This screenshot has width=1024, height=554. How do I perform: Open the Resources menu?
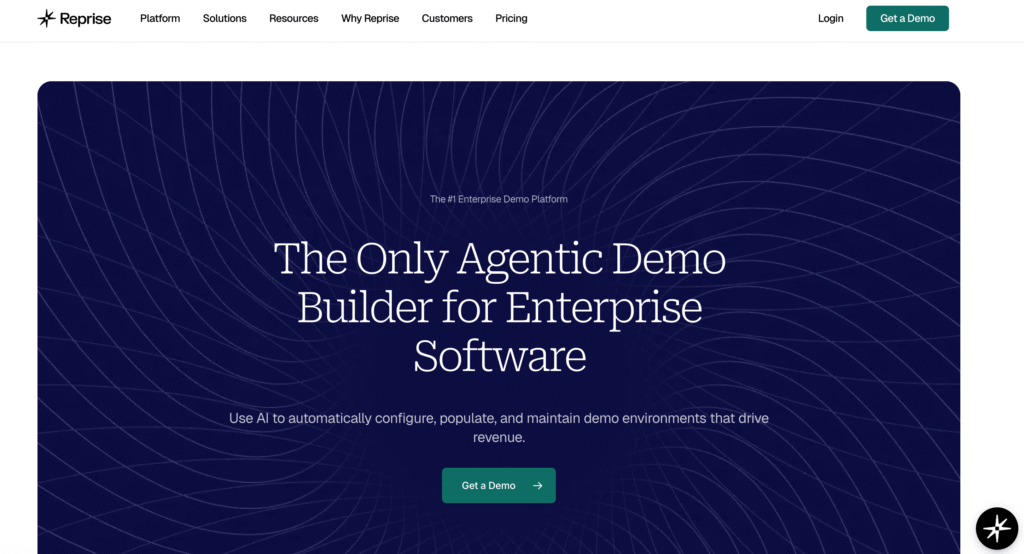pos(293,19)
